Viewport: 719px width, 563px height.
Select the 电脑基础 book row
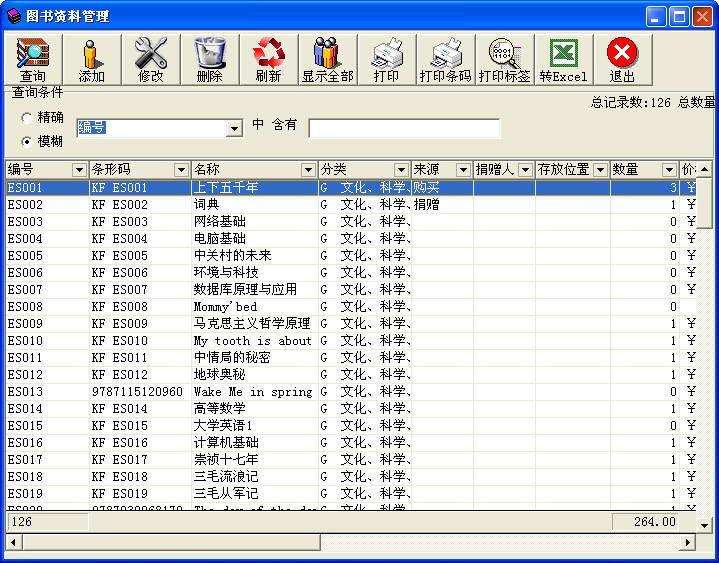pyautogui.click(x=351, y=238)
